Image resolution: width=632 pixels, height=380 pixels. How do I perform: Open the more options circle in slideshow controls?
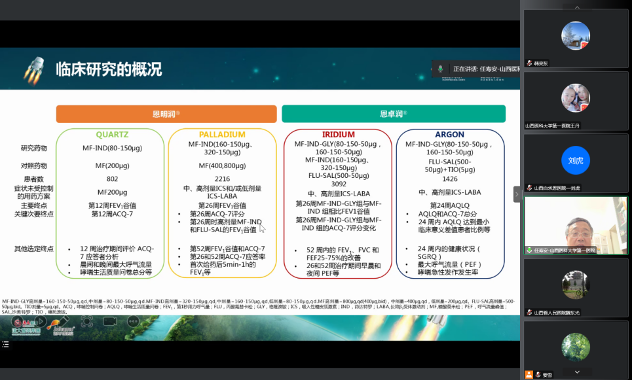pyautogui.click(x=133, y=322)
